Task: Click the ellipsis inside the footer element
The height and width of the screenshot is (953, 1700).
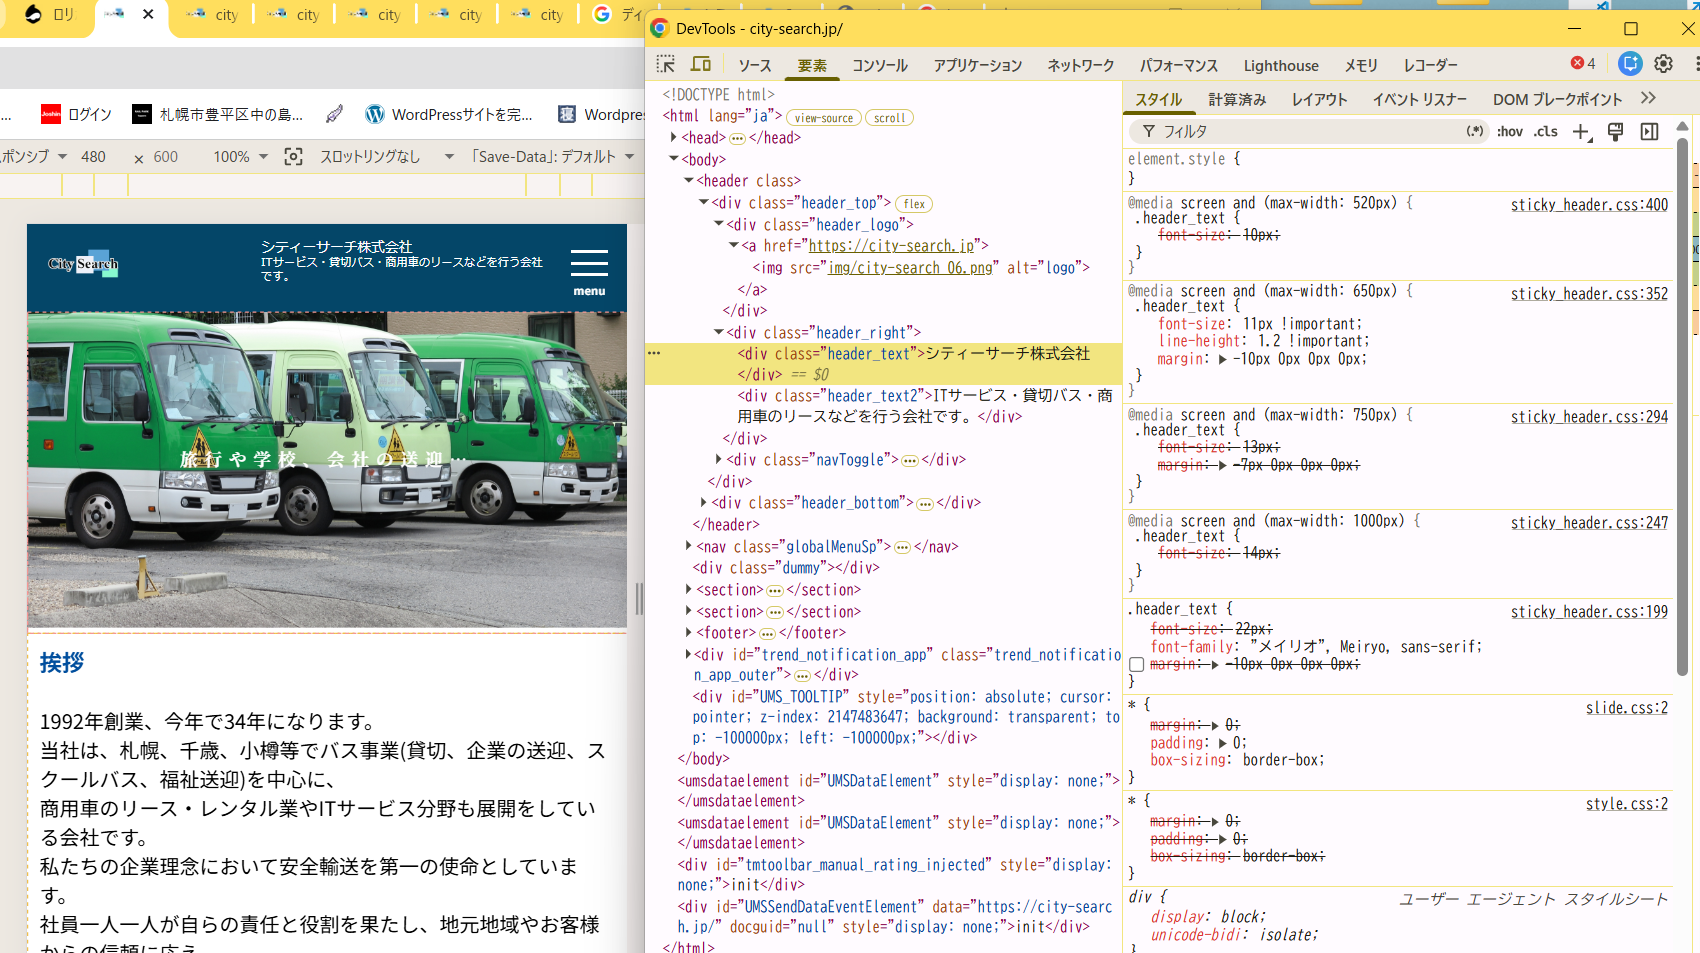Action: pyautogui.click(x=767, y=633)
